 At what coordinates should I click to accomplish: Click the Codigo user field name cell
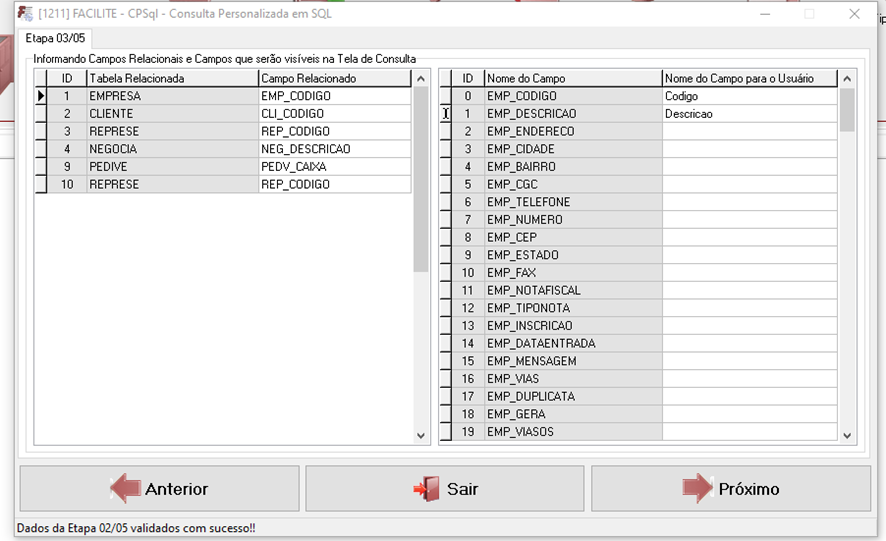coord(749,96)
